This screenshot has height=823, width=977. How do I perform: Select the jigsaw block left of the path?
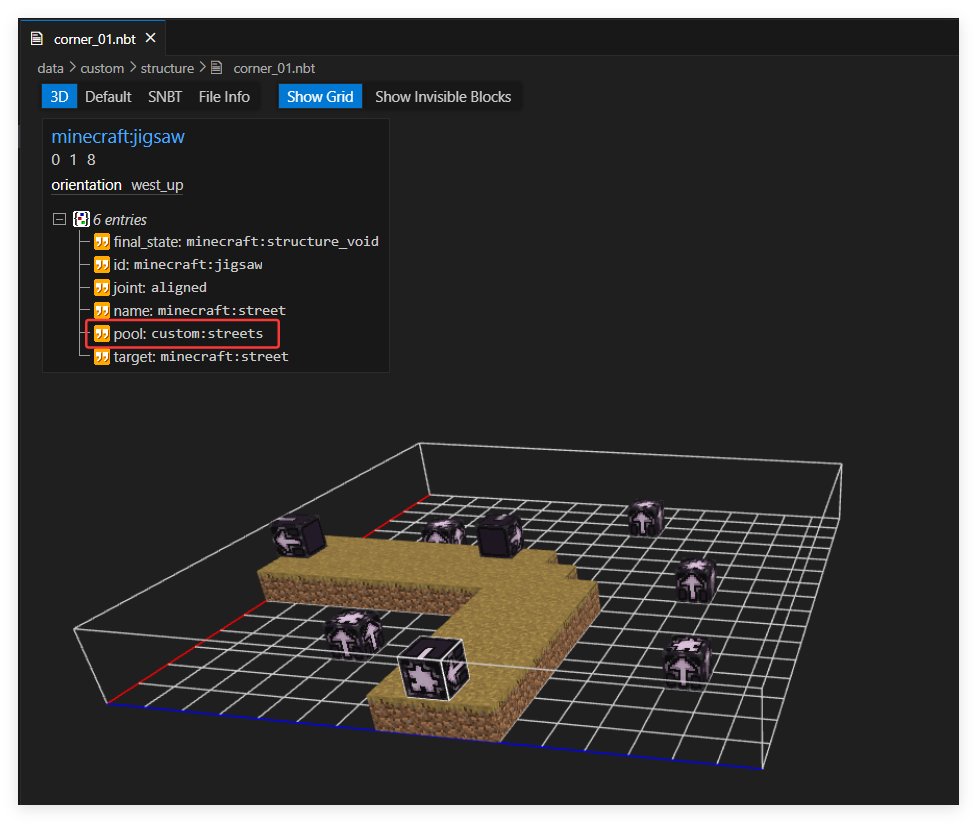click(354, 634)
